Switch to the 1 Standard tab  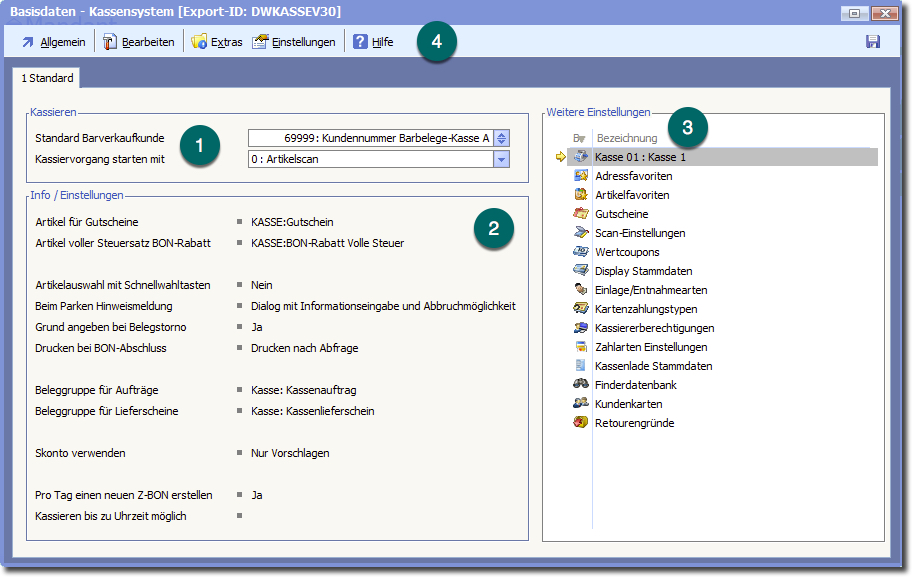click(47, 78)
